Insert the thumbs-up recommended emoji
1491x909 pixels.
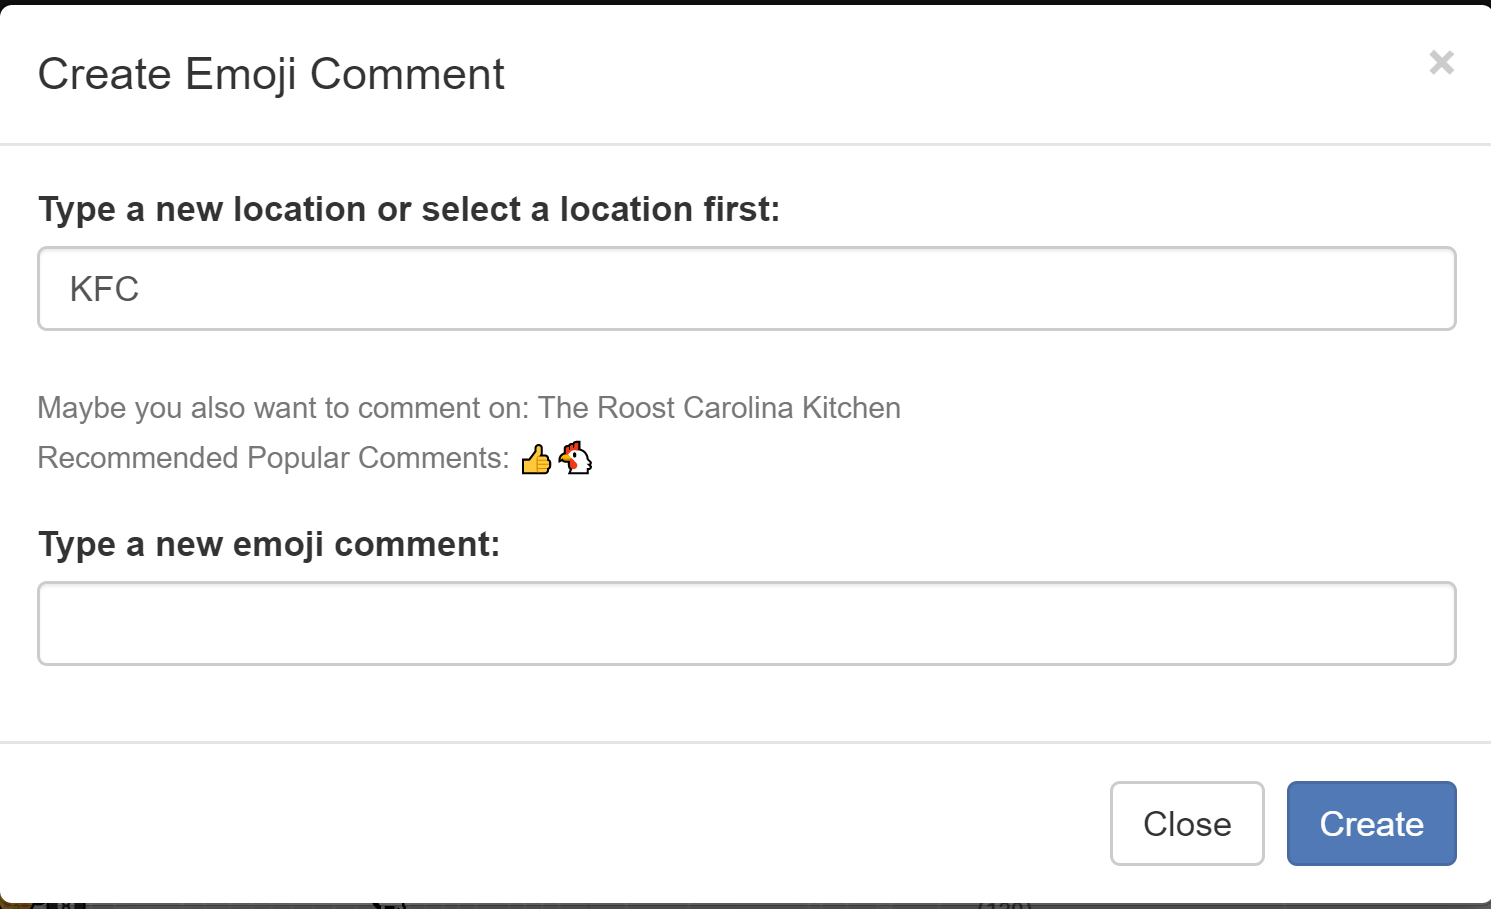pyautogui.click(x=536, y=459)
